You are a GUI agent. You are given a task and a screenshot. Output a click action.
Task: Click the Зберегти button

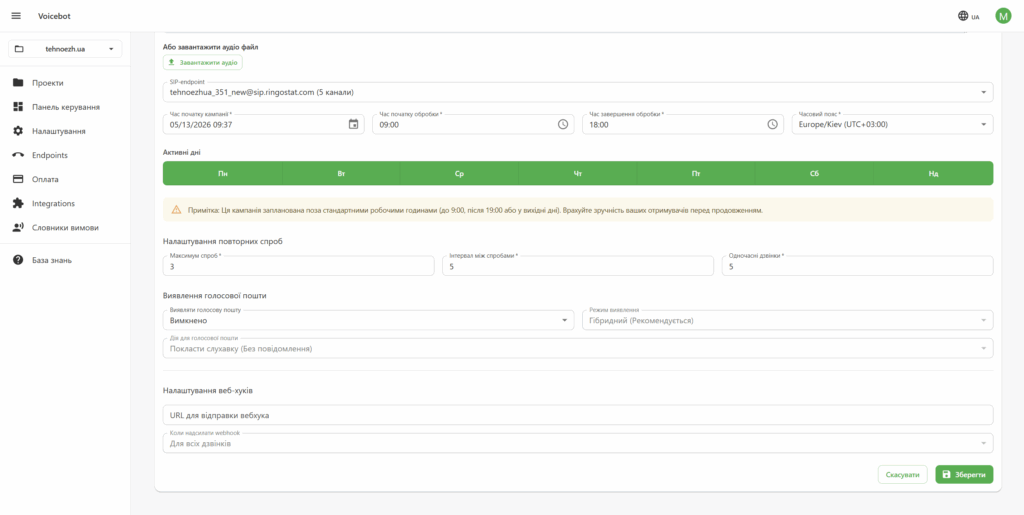[x=964, y=475]
